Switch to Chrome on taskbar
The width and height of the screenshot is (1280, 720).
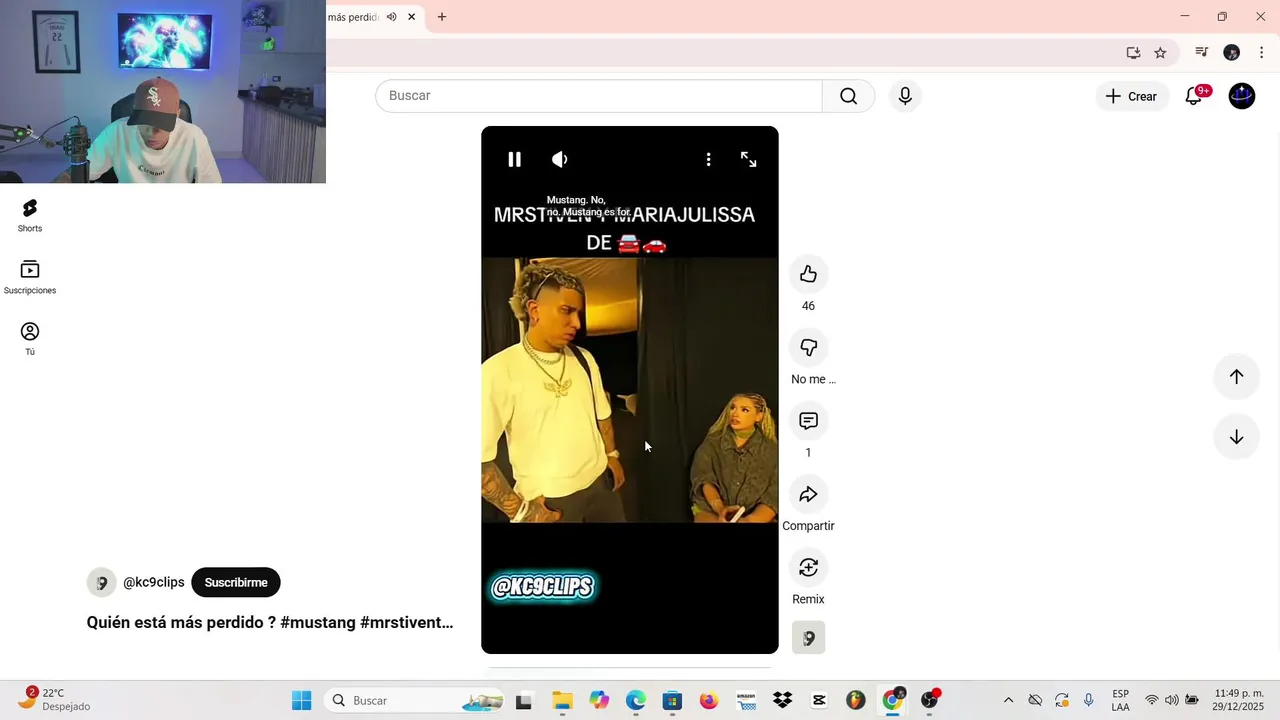[x=892, y=701]
